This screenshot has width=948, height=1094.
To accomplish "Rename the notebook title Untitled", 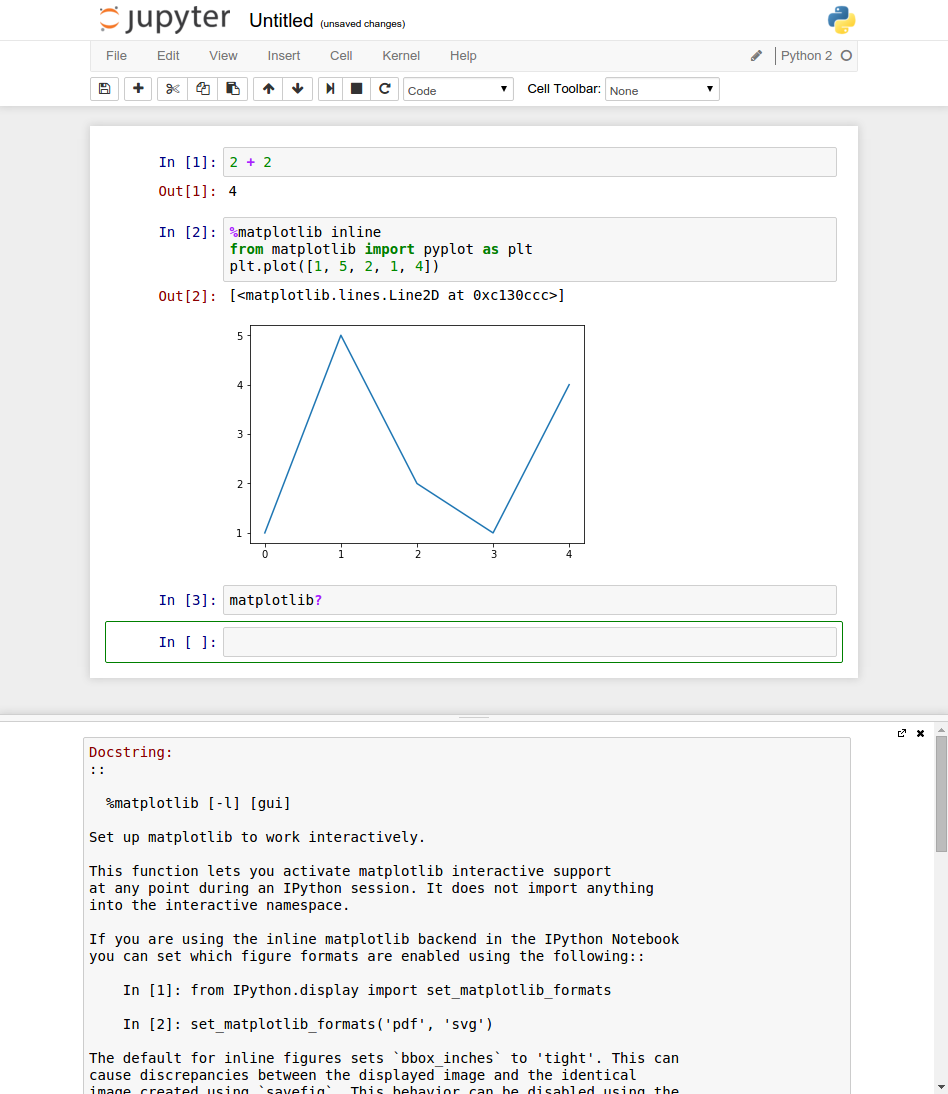I will (281, 21).
